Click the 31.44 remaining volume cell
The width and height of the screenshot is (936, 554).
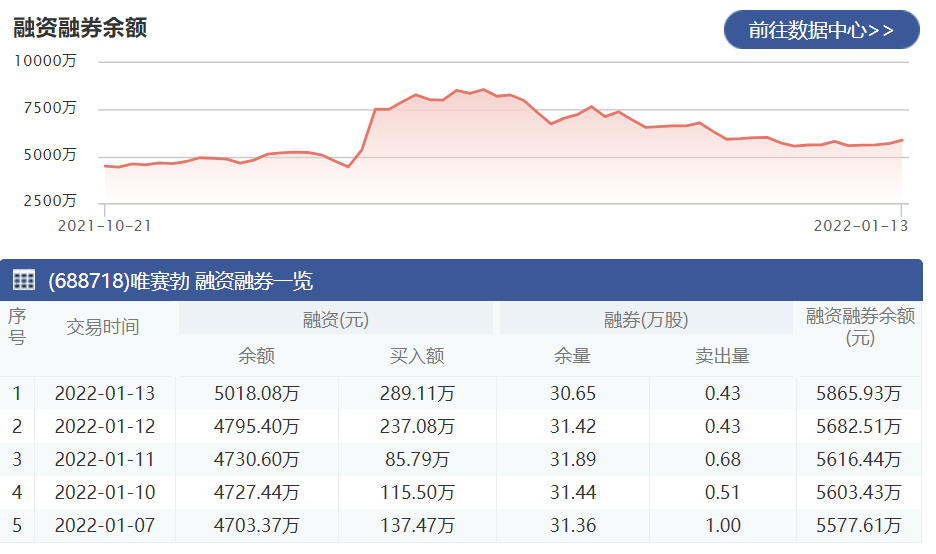[573, 492]
